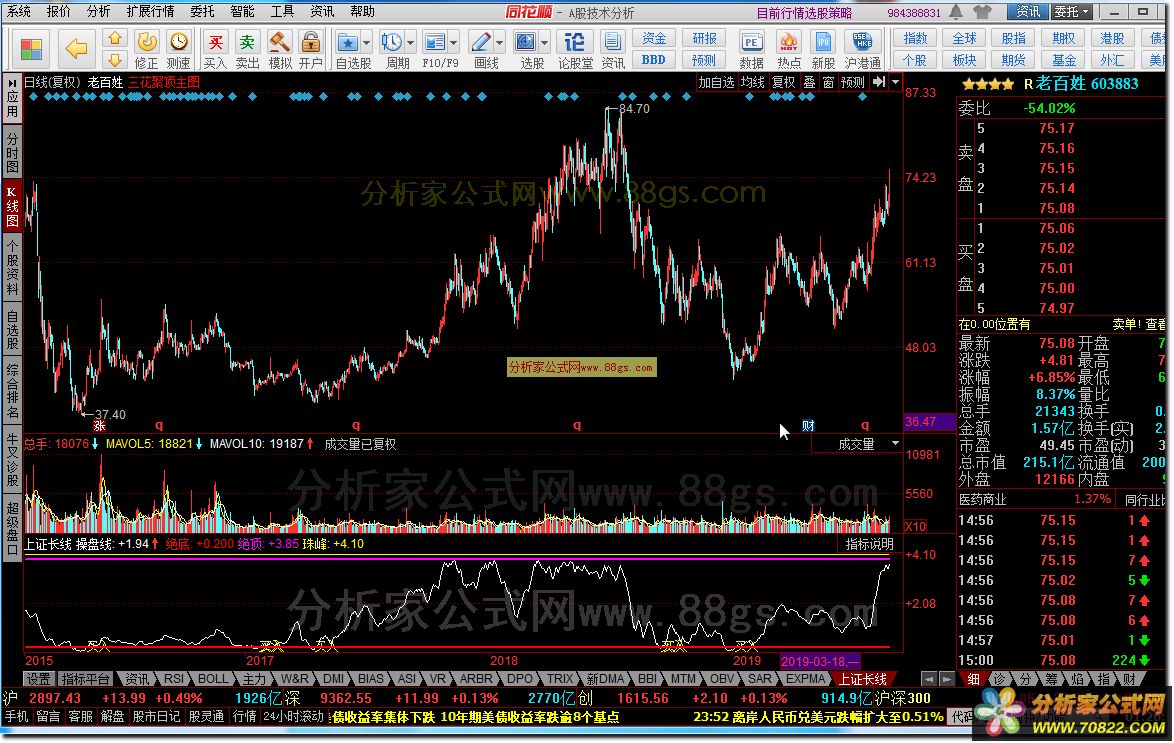Click the 财 marker on chart axis
Viewport: 1174px width, 743px height.
coord(808,425)
